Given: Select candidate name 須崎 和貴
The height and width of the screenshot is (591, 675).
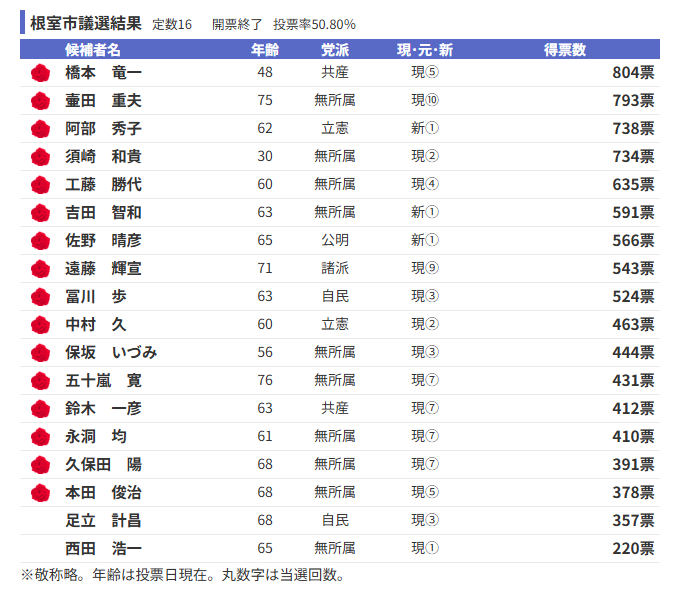Looking at the screenshot, I should point(103,156).
